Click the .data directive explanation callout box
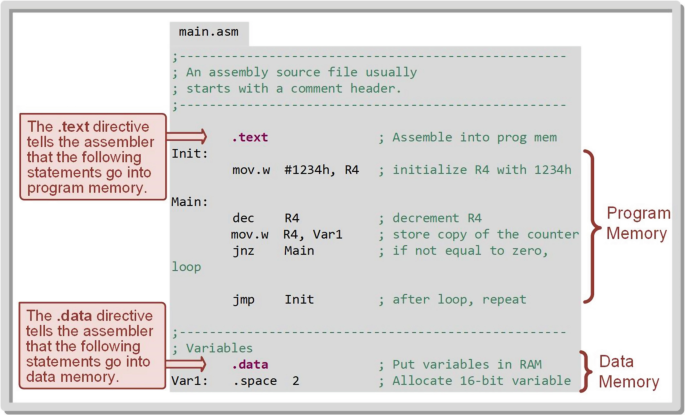This screenshot has width=685, height=415. point(92,346)
